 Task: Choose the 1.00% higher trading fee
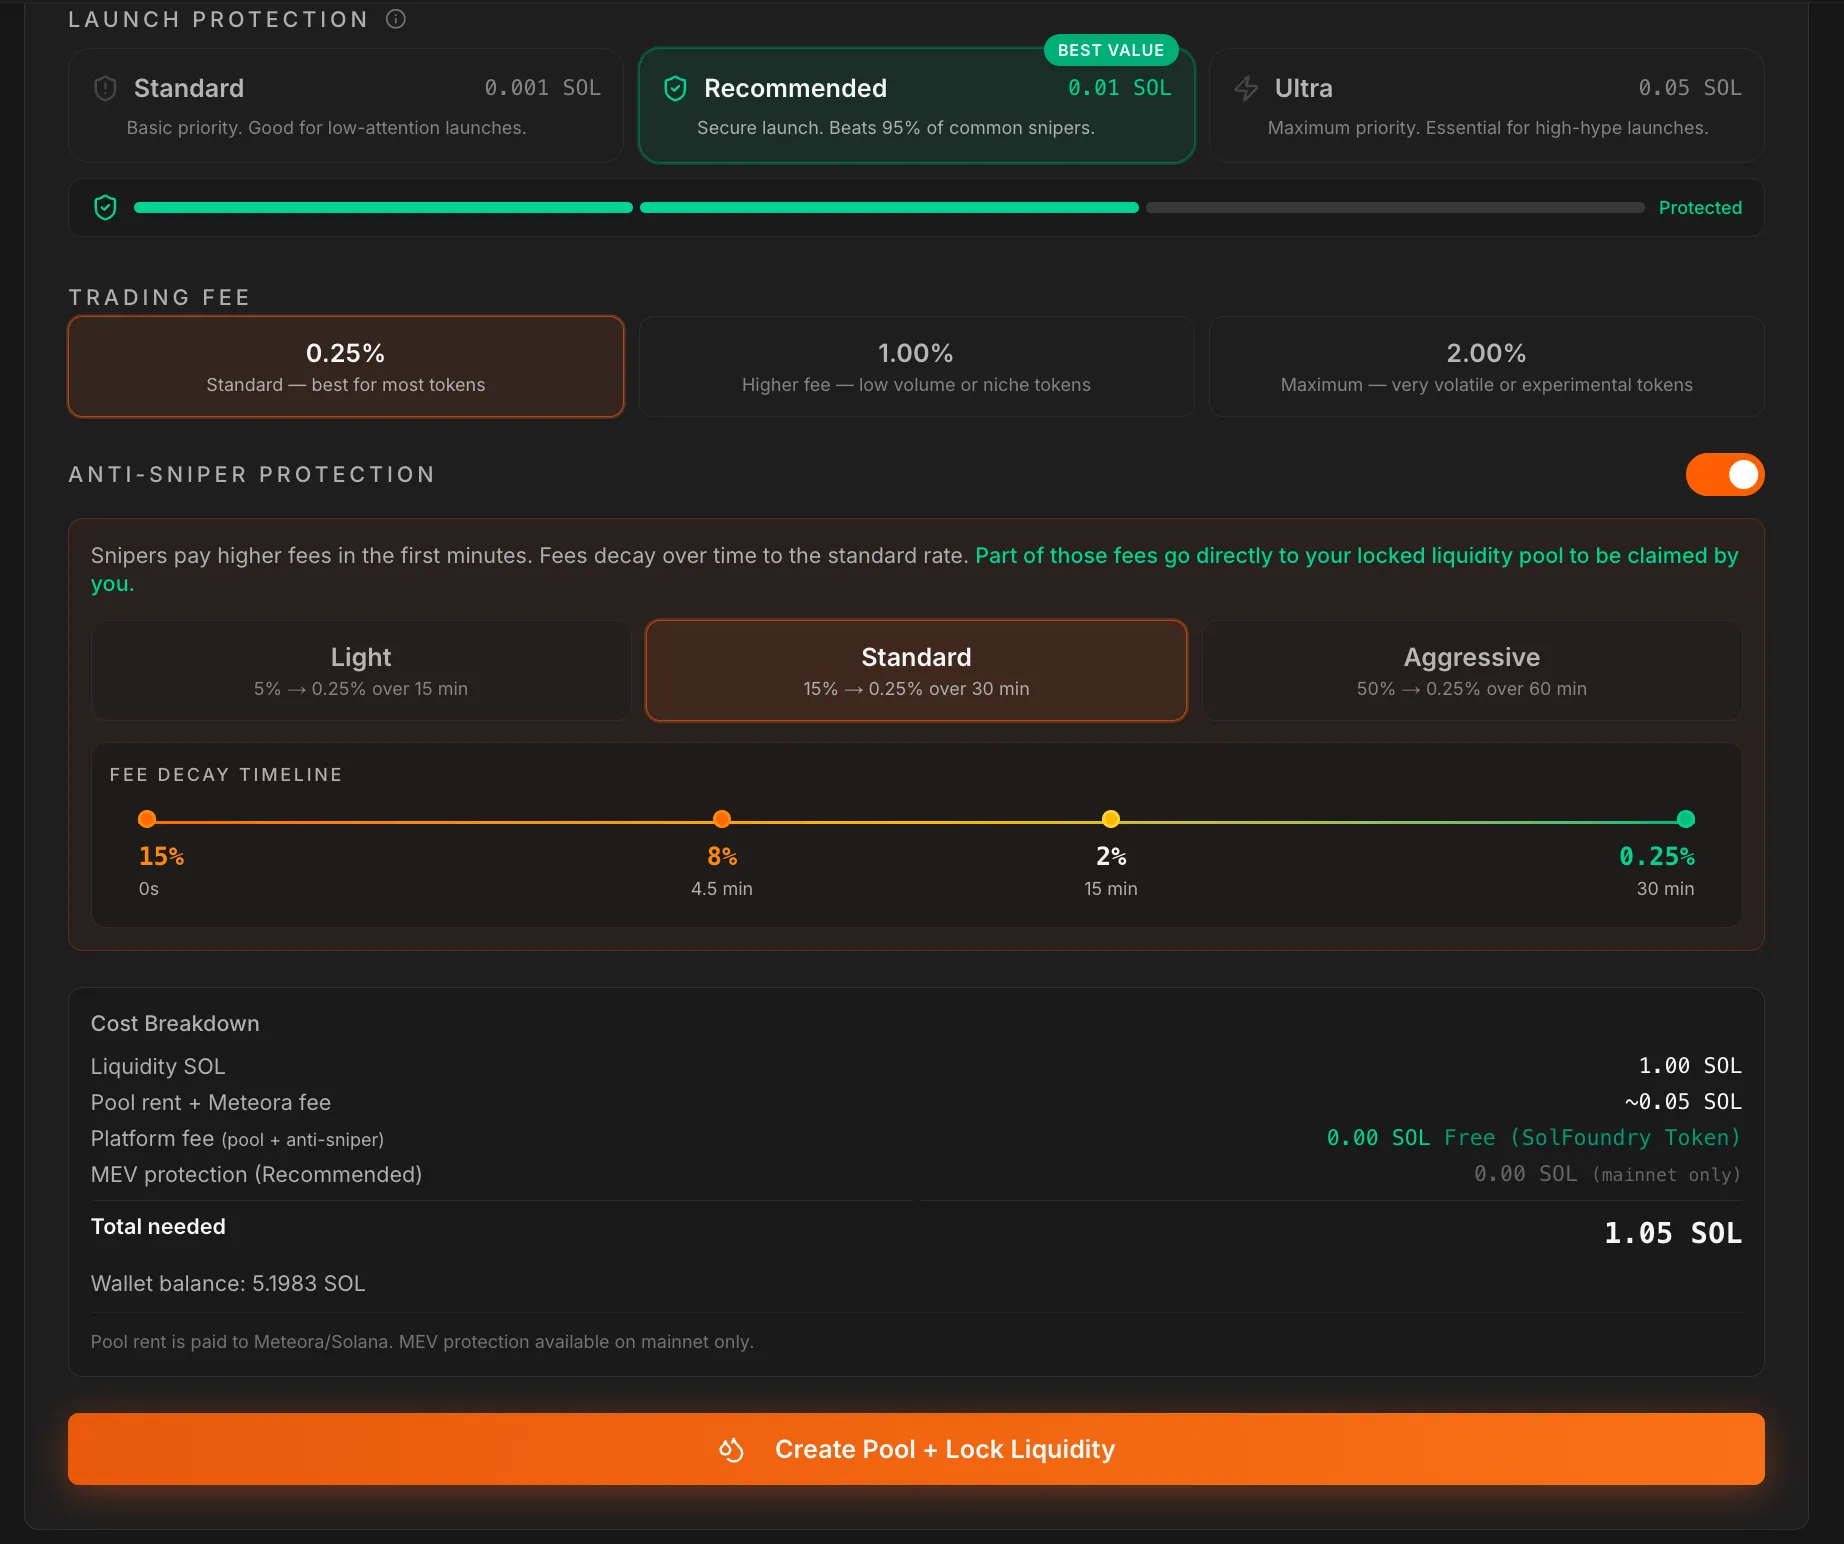pos(916,367)
